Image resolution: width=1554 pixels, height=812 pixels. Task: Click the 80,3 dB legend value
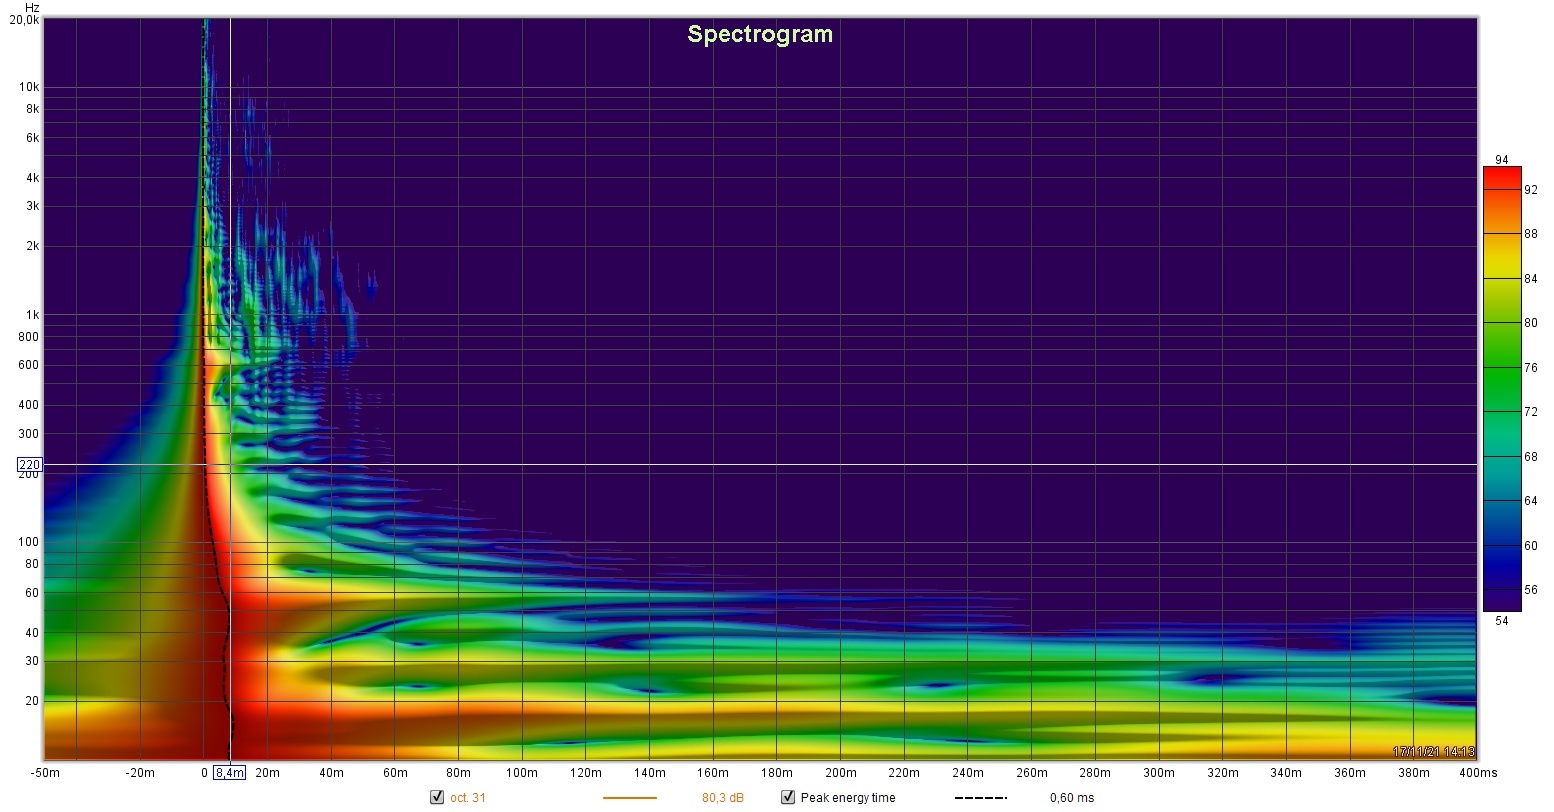pos(723,798)
